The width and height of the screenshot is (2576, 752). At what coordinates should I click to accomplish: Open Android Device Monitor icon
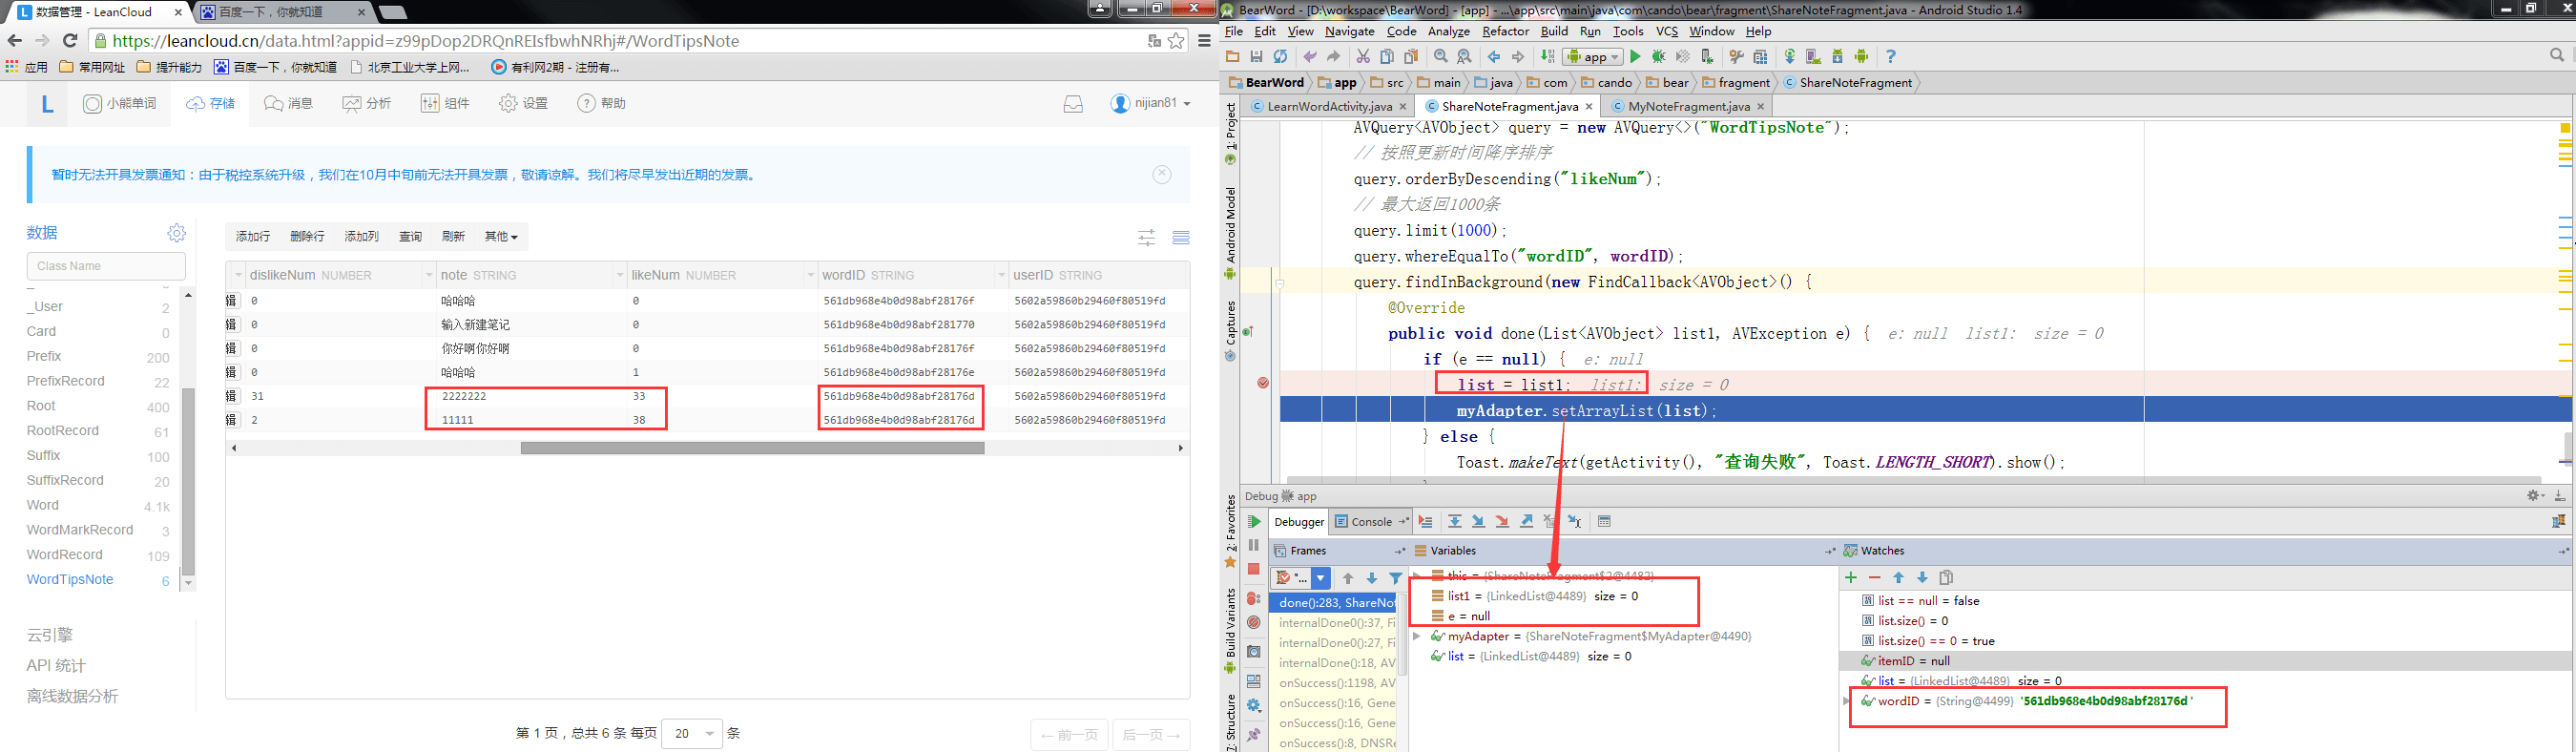[1862, 57]
